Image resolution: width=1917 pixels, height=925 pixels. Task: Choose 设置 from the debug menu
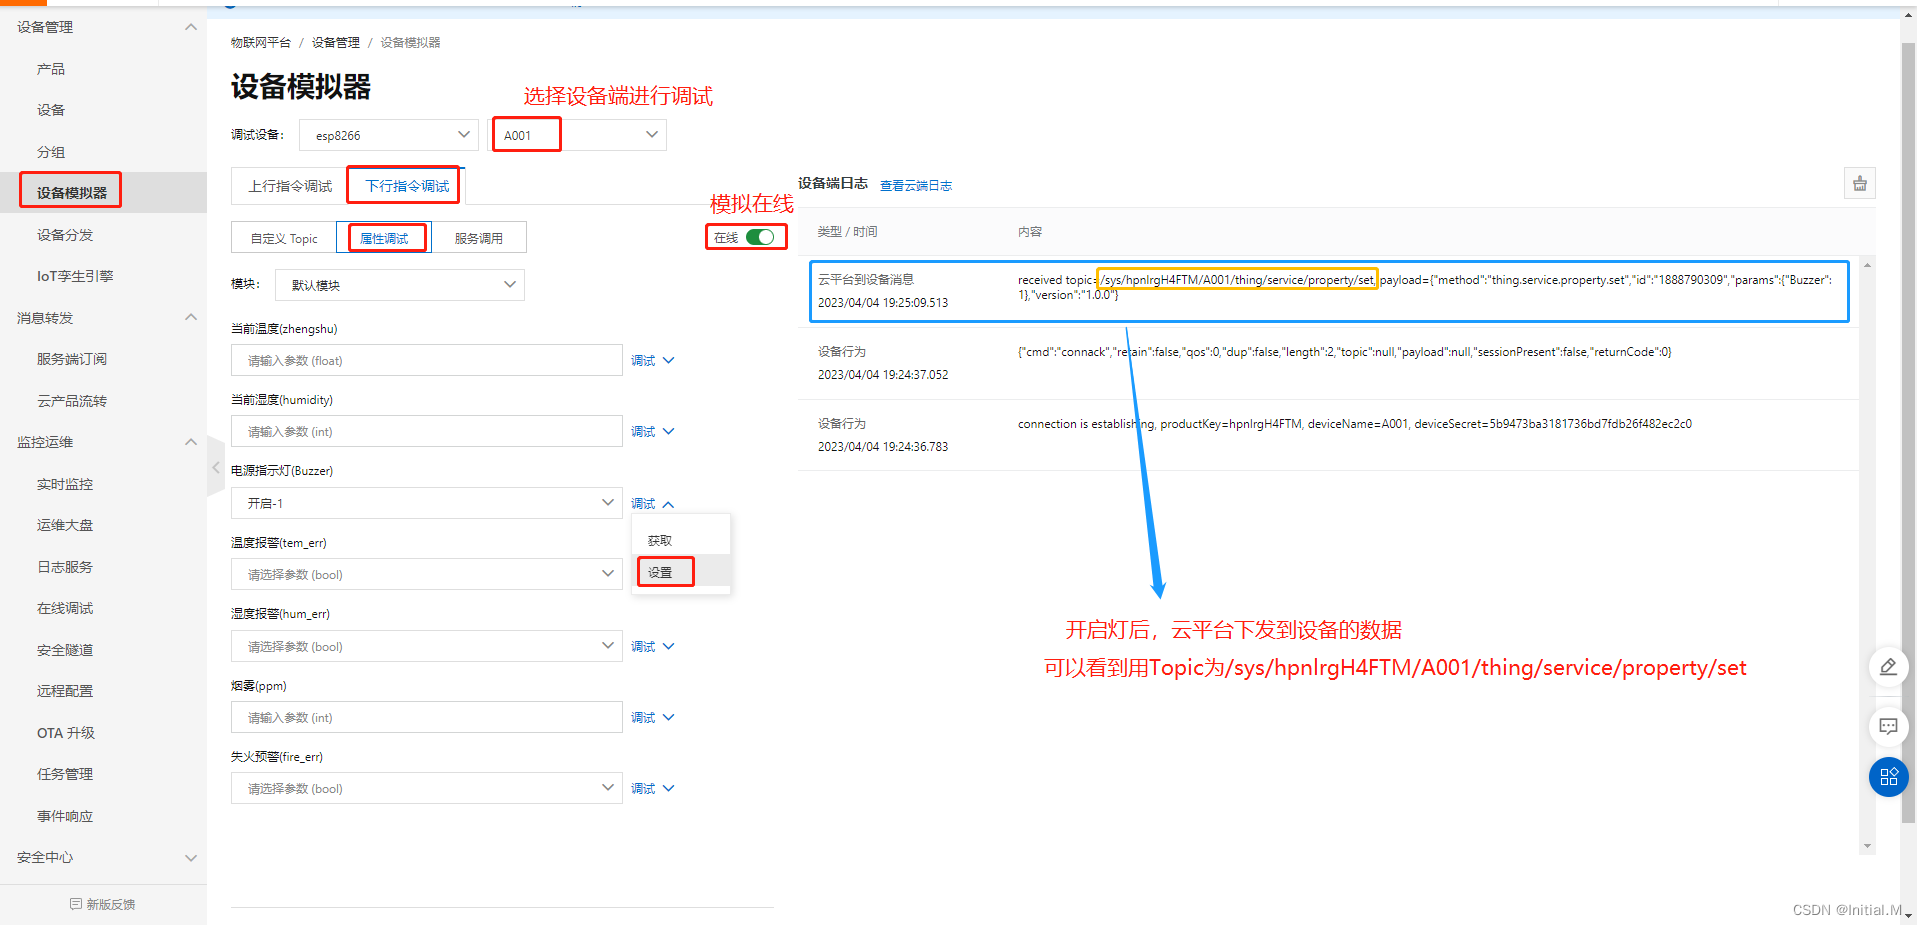pos(681,572)
